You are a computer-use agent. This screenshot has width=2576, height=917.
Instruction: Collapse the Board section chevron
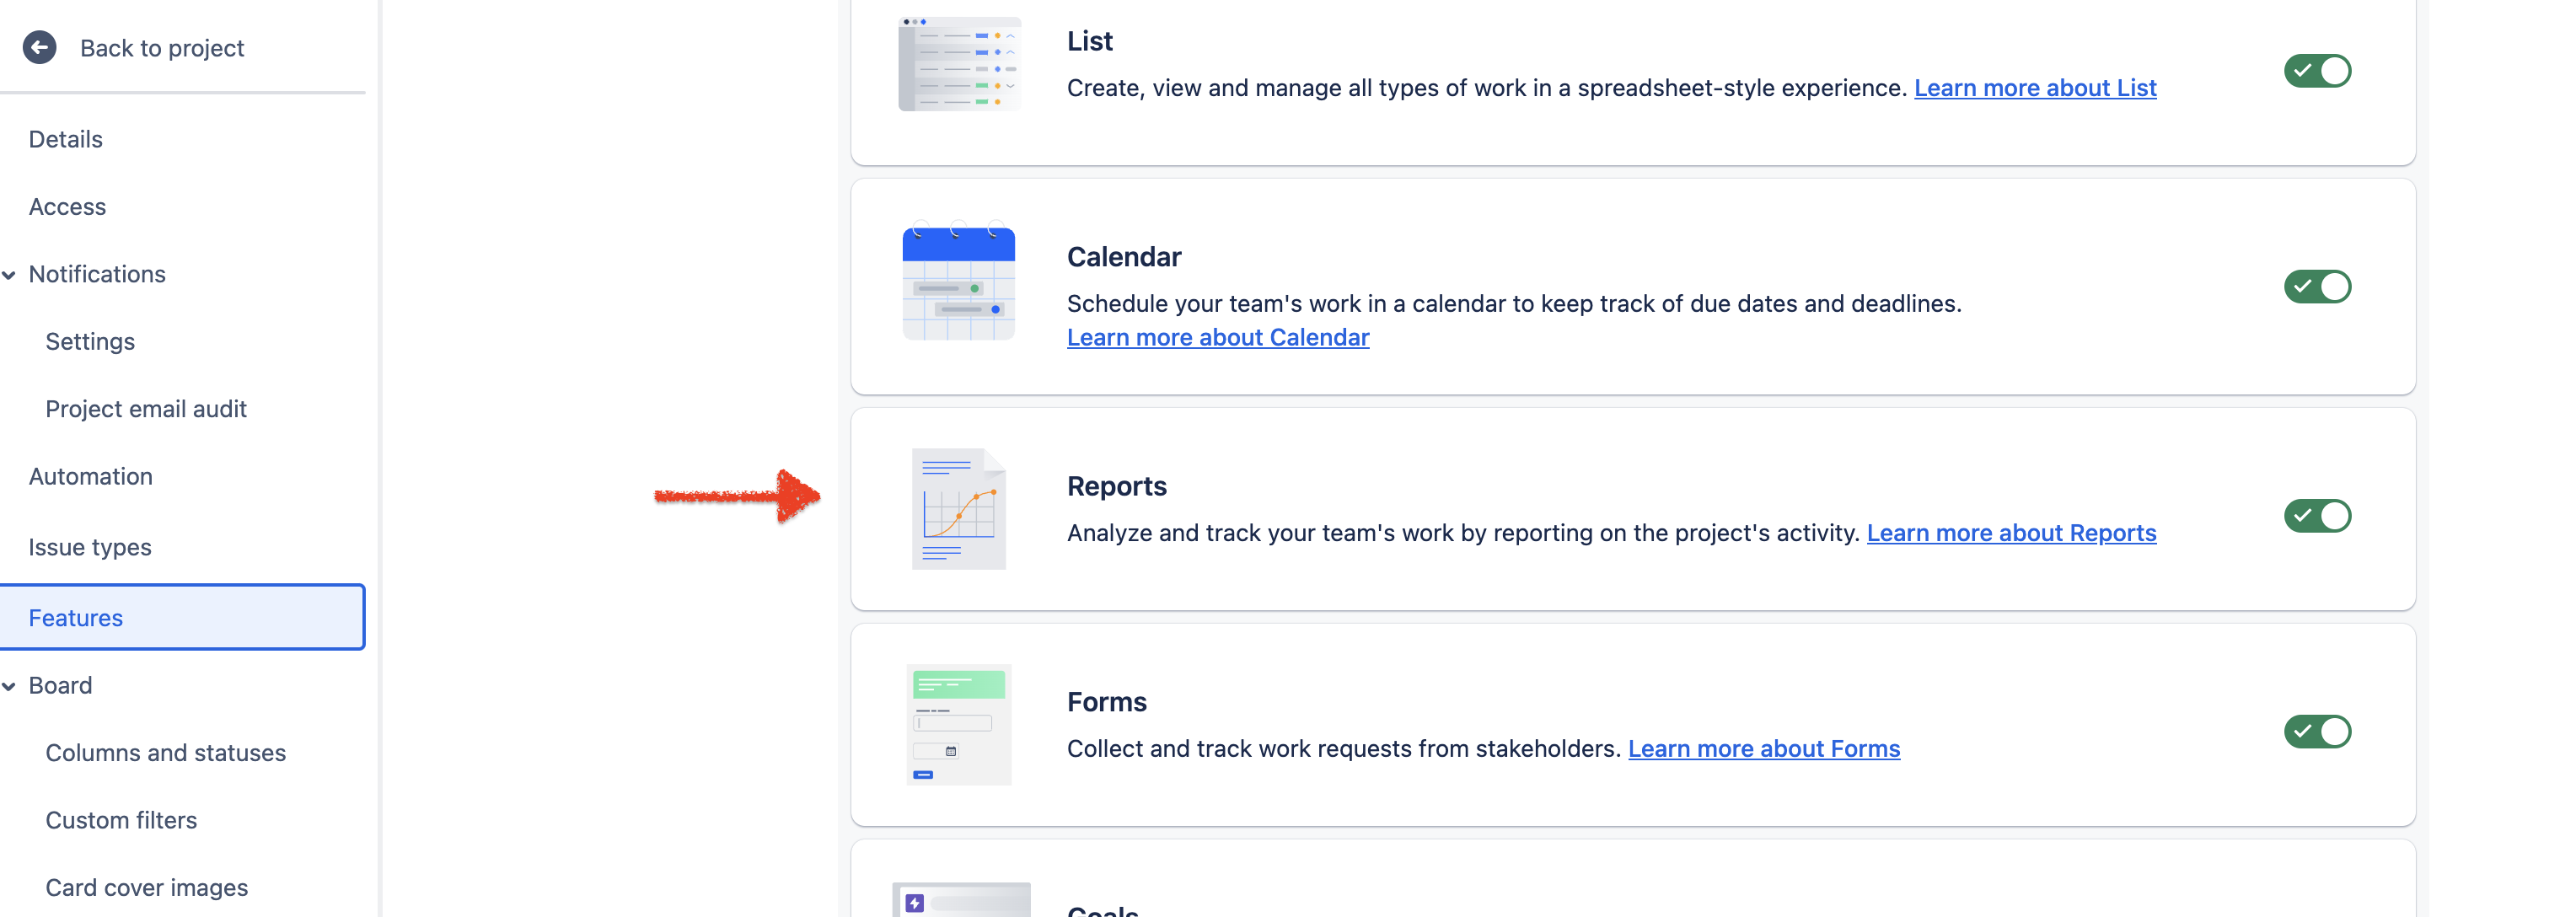(x=9, y=686)
